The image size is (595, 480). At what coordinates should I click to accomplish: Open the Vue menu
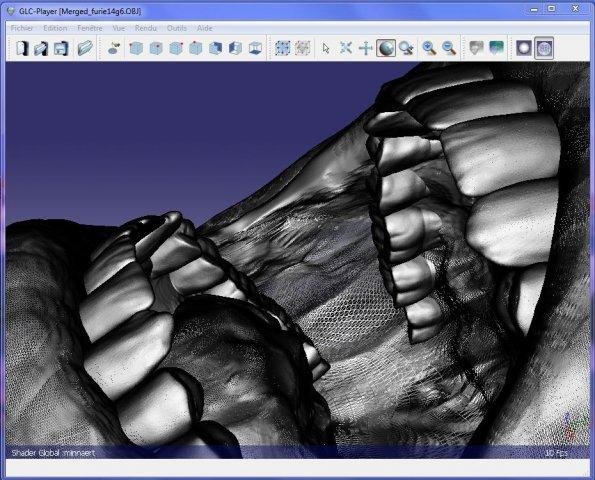pyautogui.click(x=119, y=28)
